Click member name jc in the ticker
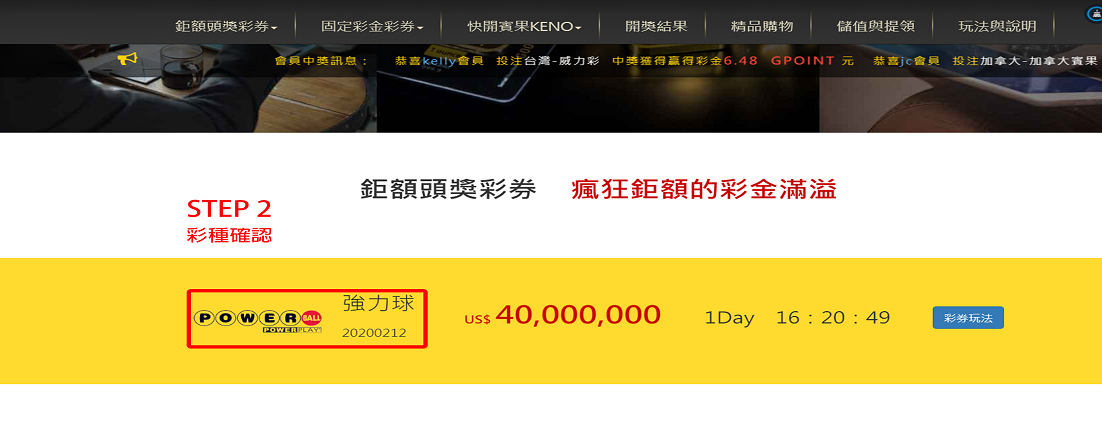The width and height of the screenshot is (1102, 432). pos(906,60)
